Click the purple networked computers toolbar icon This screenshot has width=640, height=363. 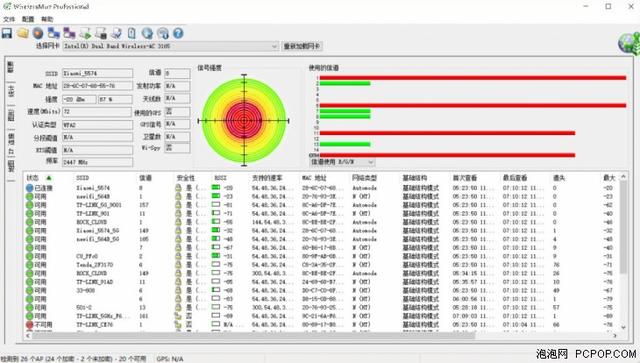click(x=69, y=33)
